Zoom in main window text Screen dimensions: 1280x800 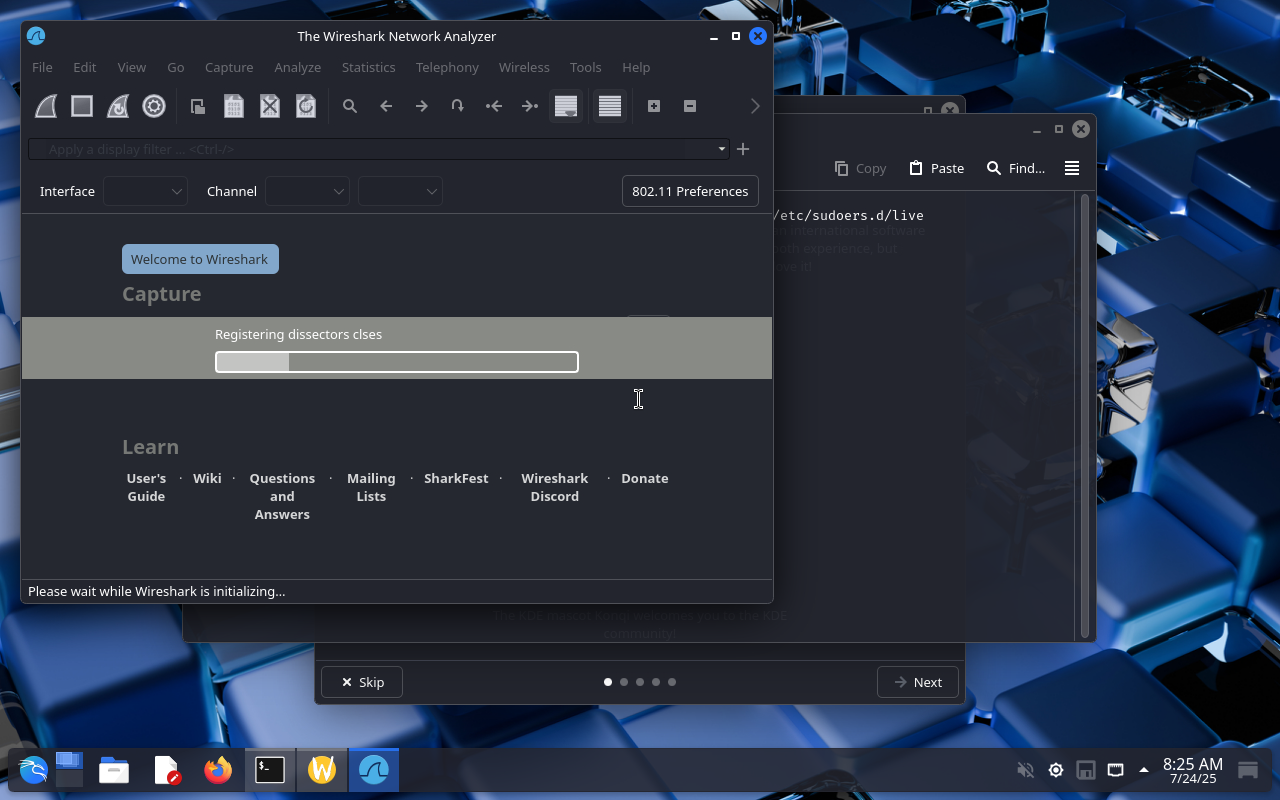[654, 106]
